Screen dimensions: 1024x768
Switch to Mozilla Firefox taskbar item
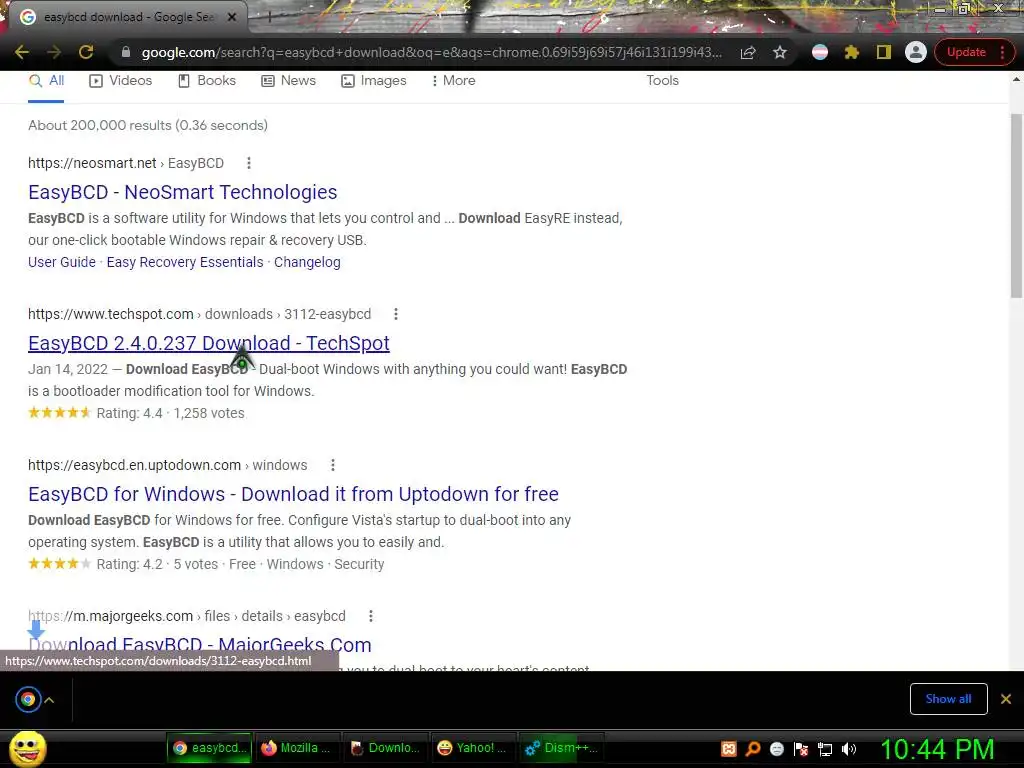(297, 748)
